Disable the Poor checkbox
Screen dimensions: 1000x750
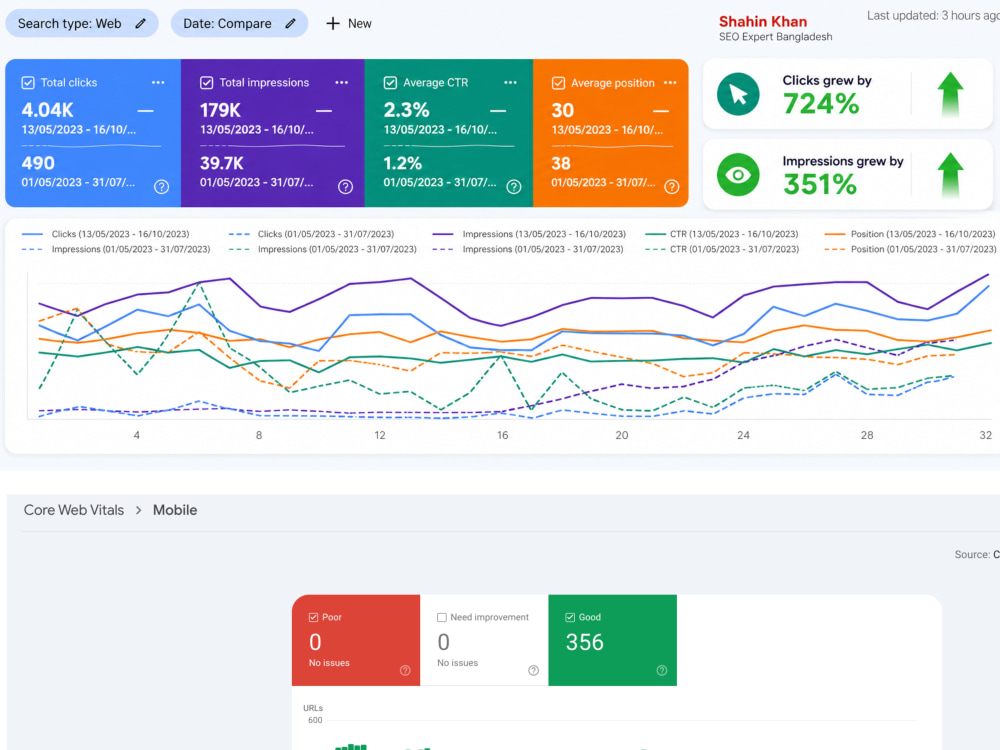tap(313, 617)
